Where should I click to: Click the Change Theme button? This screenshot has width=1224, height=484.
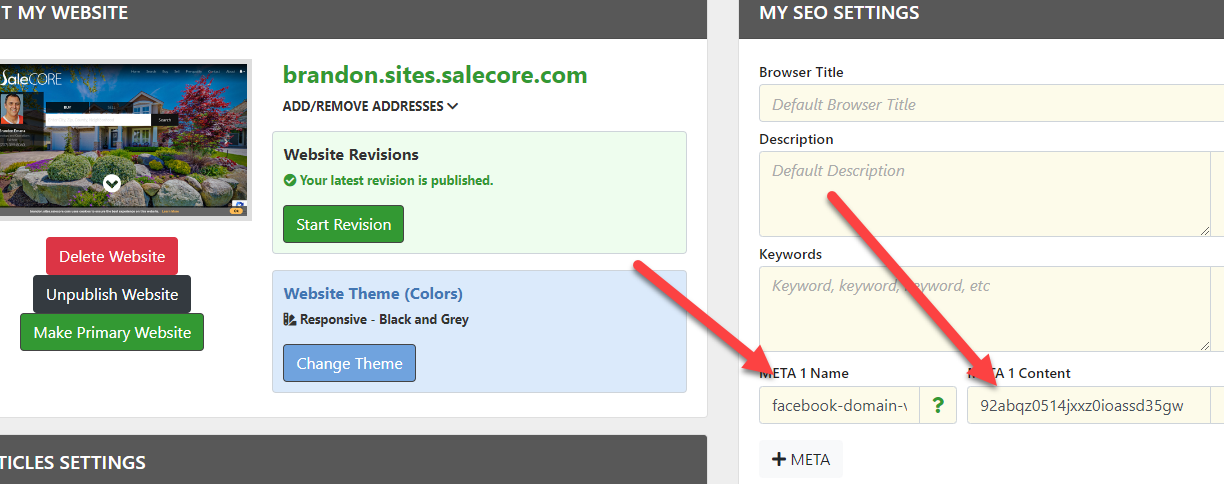coord(349,363)
